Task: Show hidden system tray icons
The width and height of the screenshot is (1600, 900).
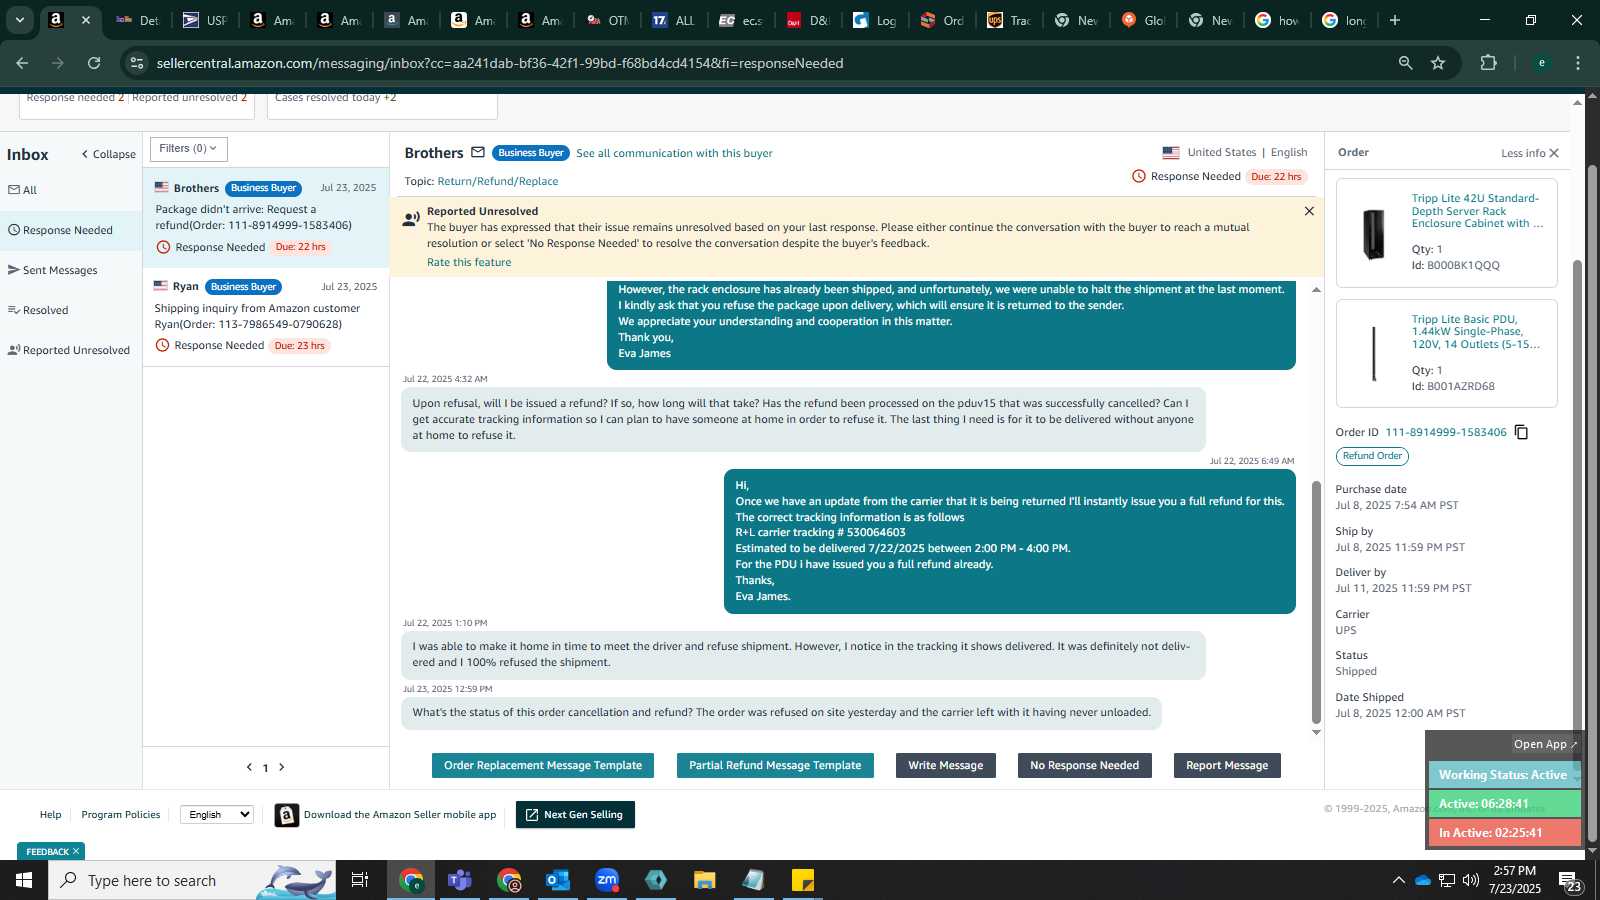Action: coord(1398,880)
